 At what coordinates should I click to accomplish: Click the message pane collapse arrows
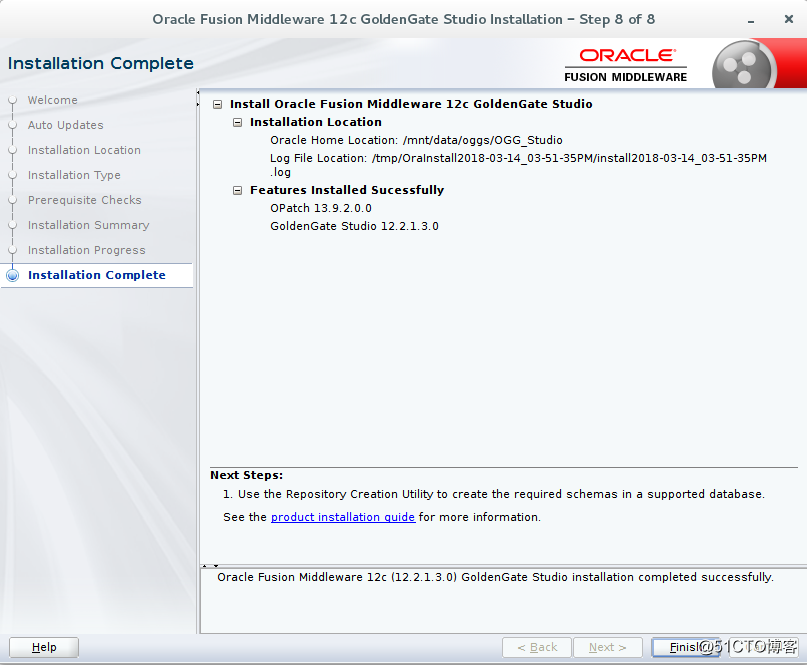210,566
